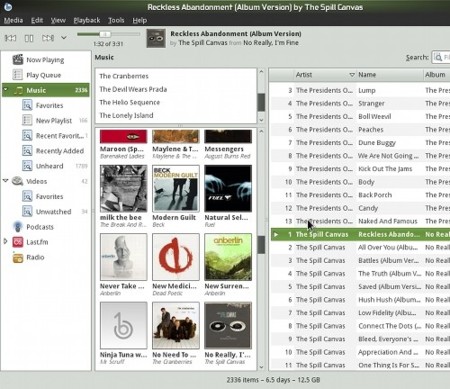
Task: Sort tracks by Artist column header
Action: 325,75
